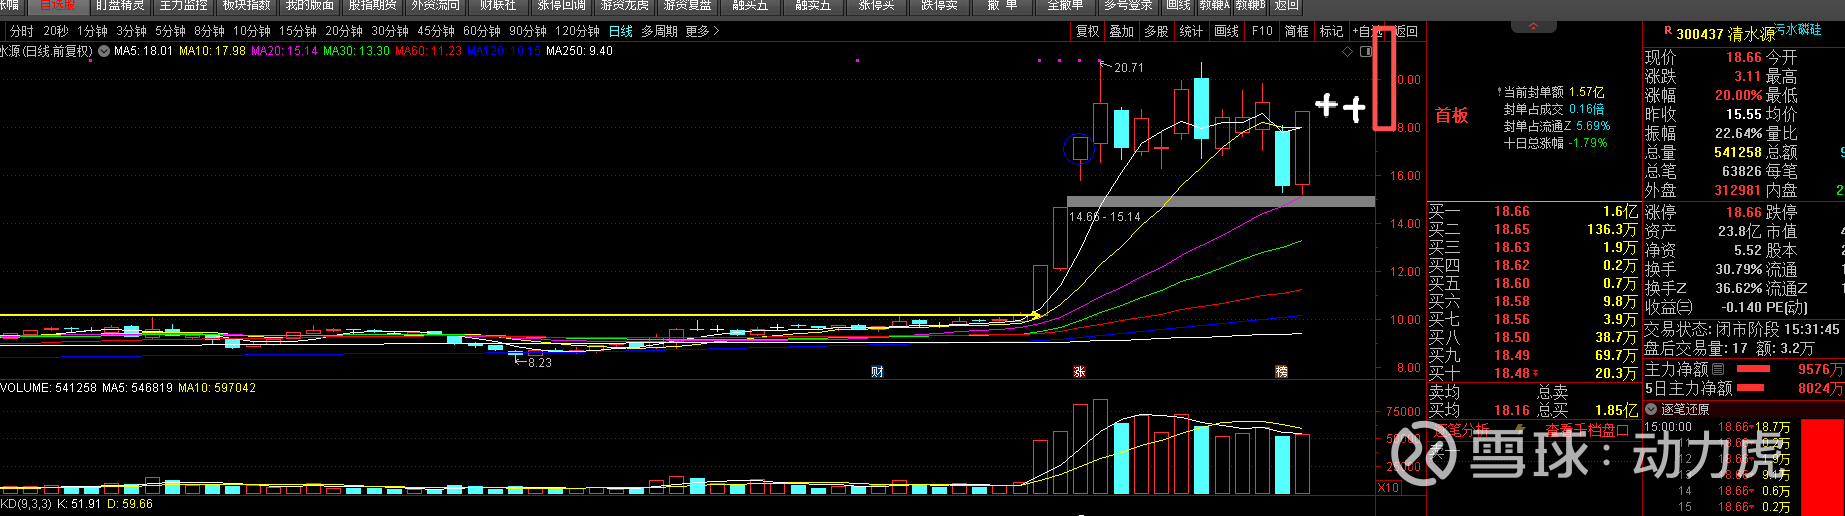The width and height of the screenshot is (1845, 516).
Task: Expand the 更多 periods menu
Action: (x=702, y=31)
